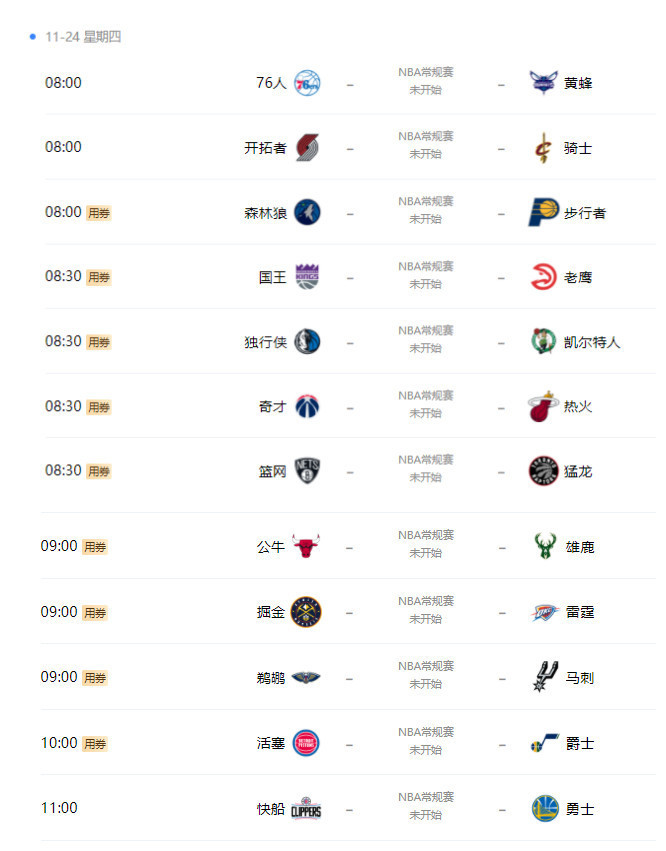Select the Cavaliers logo icon
The width and height of the screenshot is (666, 851).
point(543,148)
